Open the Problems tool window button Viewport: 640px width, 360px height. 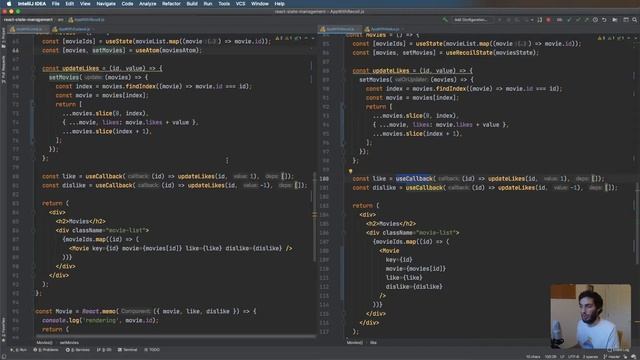(x=46, y=350)
